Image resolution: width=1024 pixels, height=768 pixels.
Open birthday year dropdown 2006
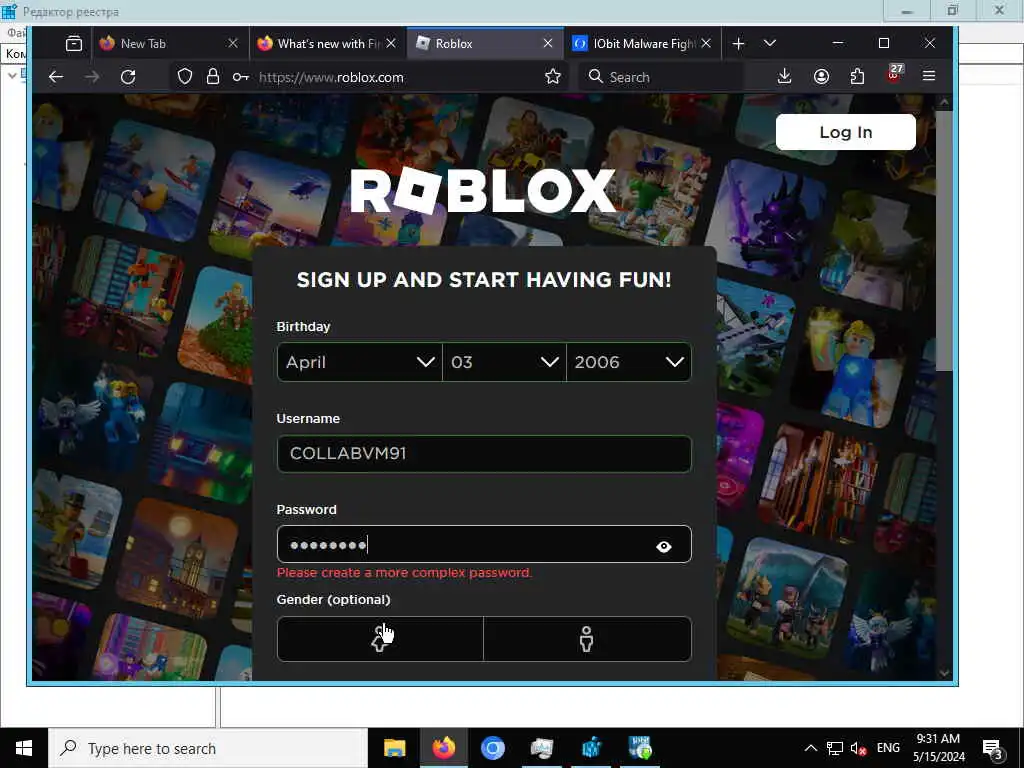(x=629, y=362)
